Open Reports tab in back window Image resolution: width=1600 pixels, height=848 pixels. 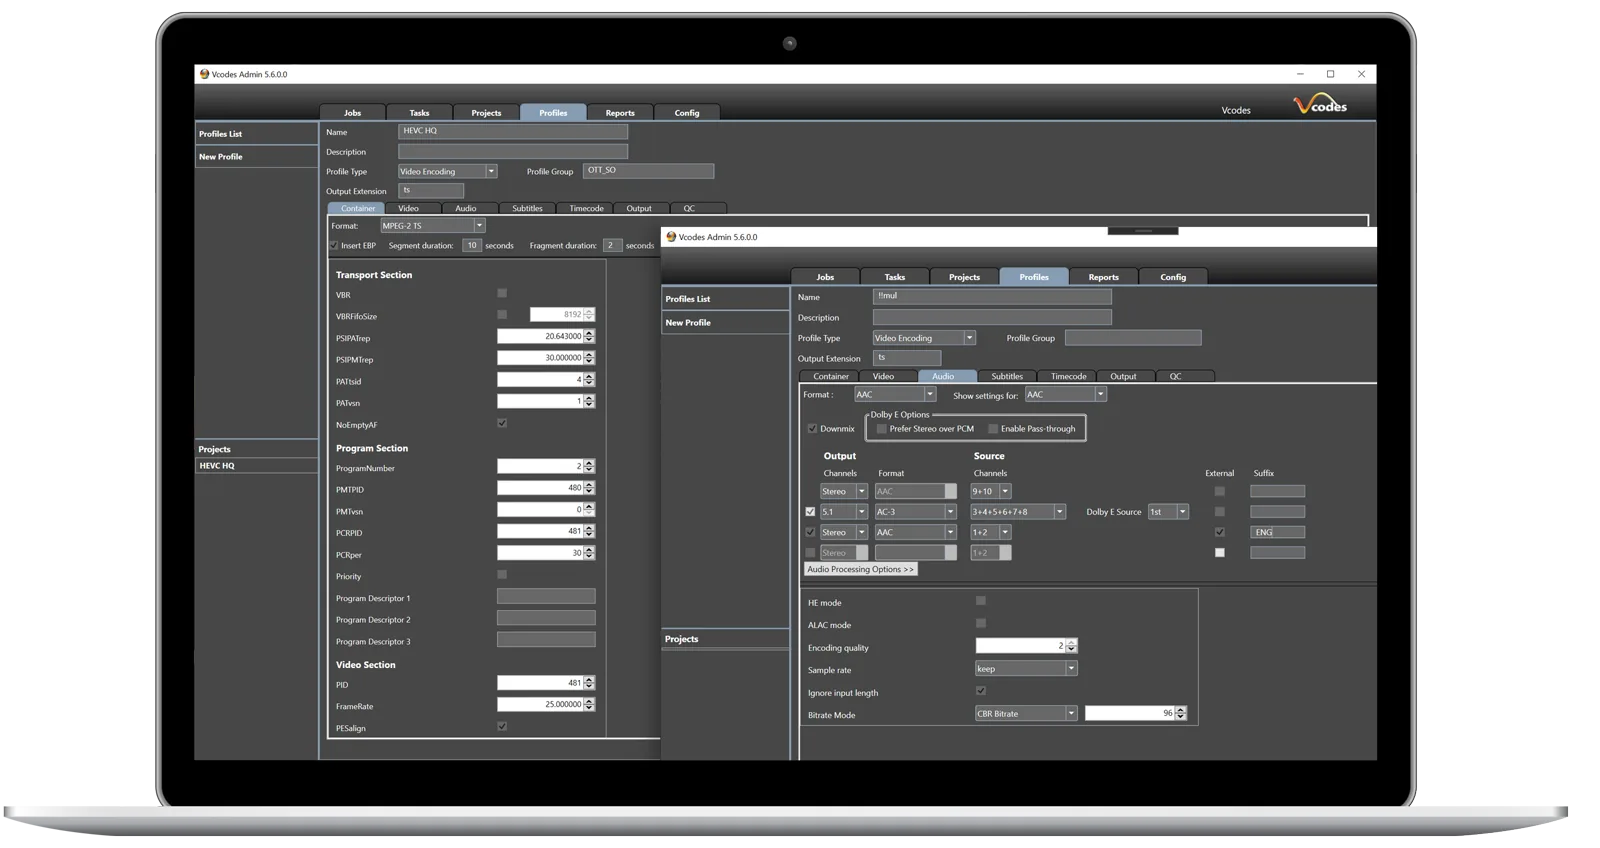point(620,113)
